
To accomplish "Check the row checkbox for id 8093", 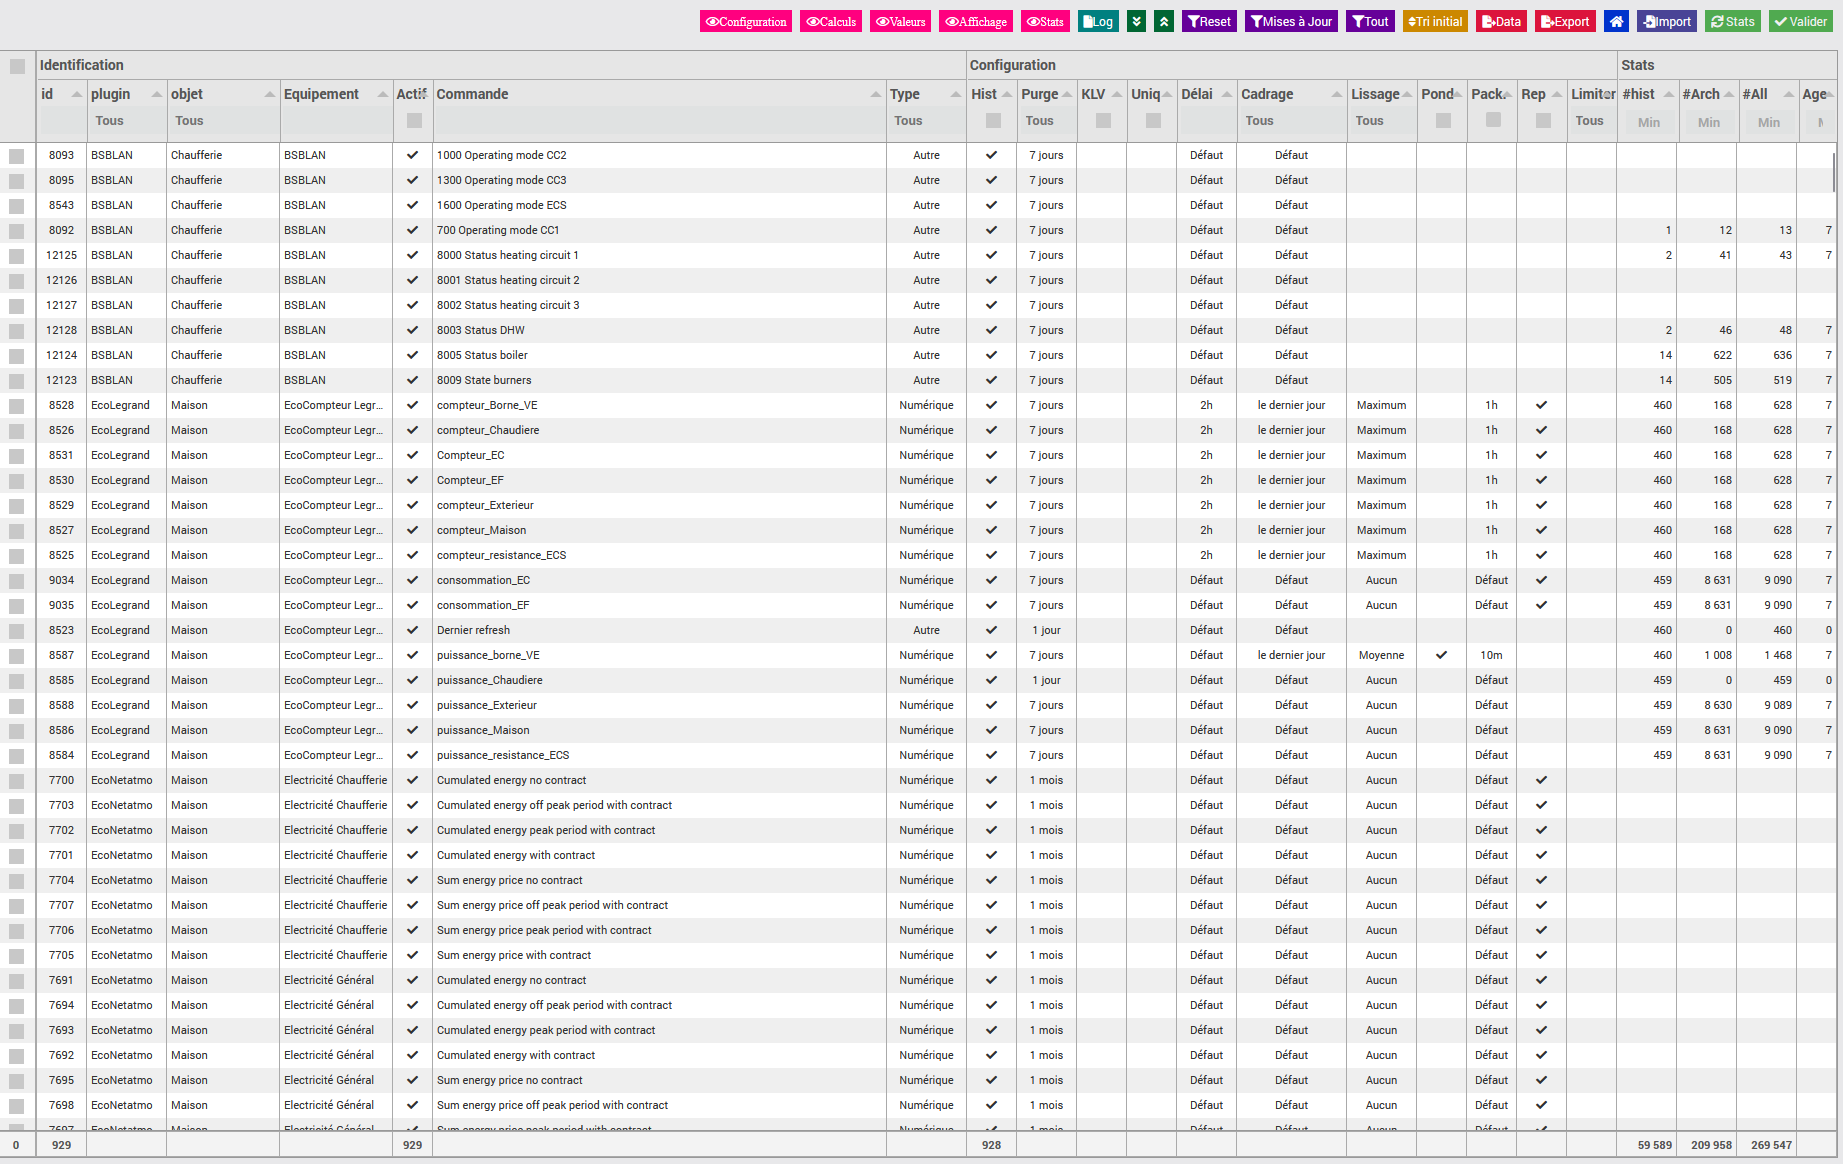I will pyautogui.click(x=17, y=156).
